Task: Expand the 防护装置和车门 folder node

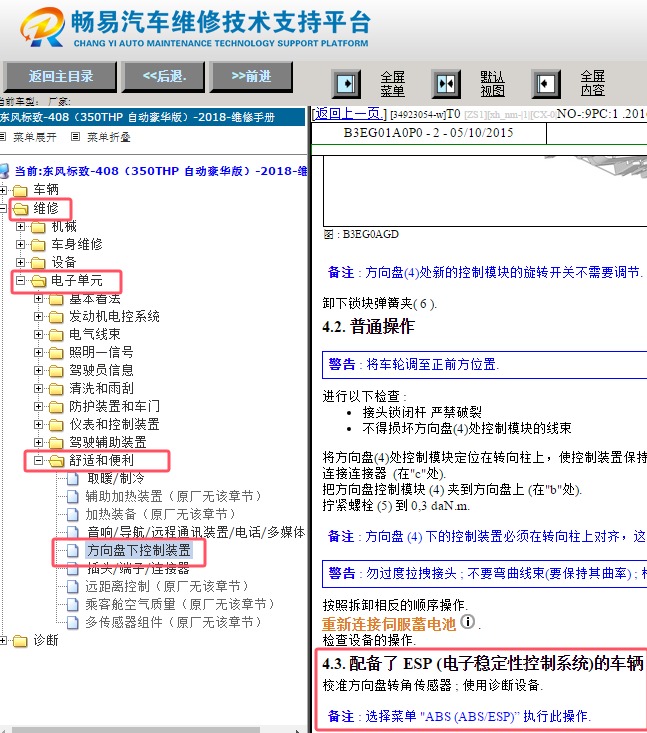Action: (38, 406)
